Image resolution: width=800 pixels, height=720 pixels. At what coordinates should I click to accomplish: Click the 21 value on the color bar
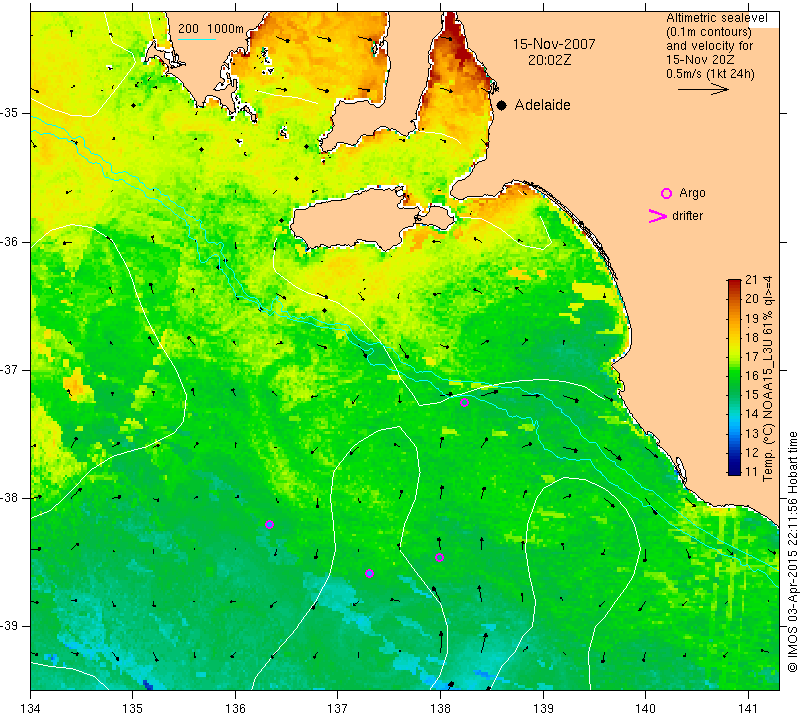(x=752, y=280)
